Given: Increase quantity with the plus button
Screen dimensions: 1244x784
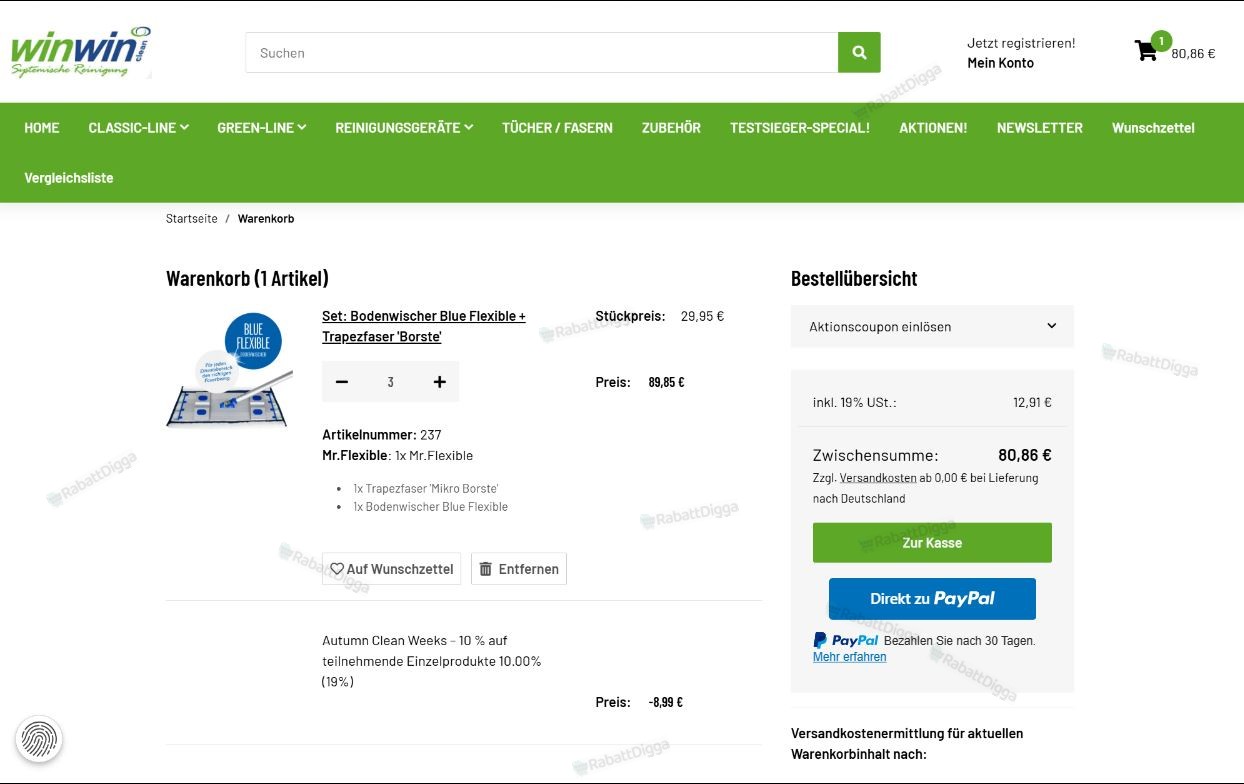Looking at the screenshot, I should (439, 382).
